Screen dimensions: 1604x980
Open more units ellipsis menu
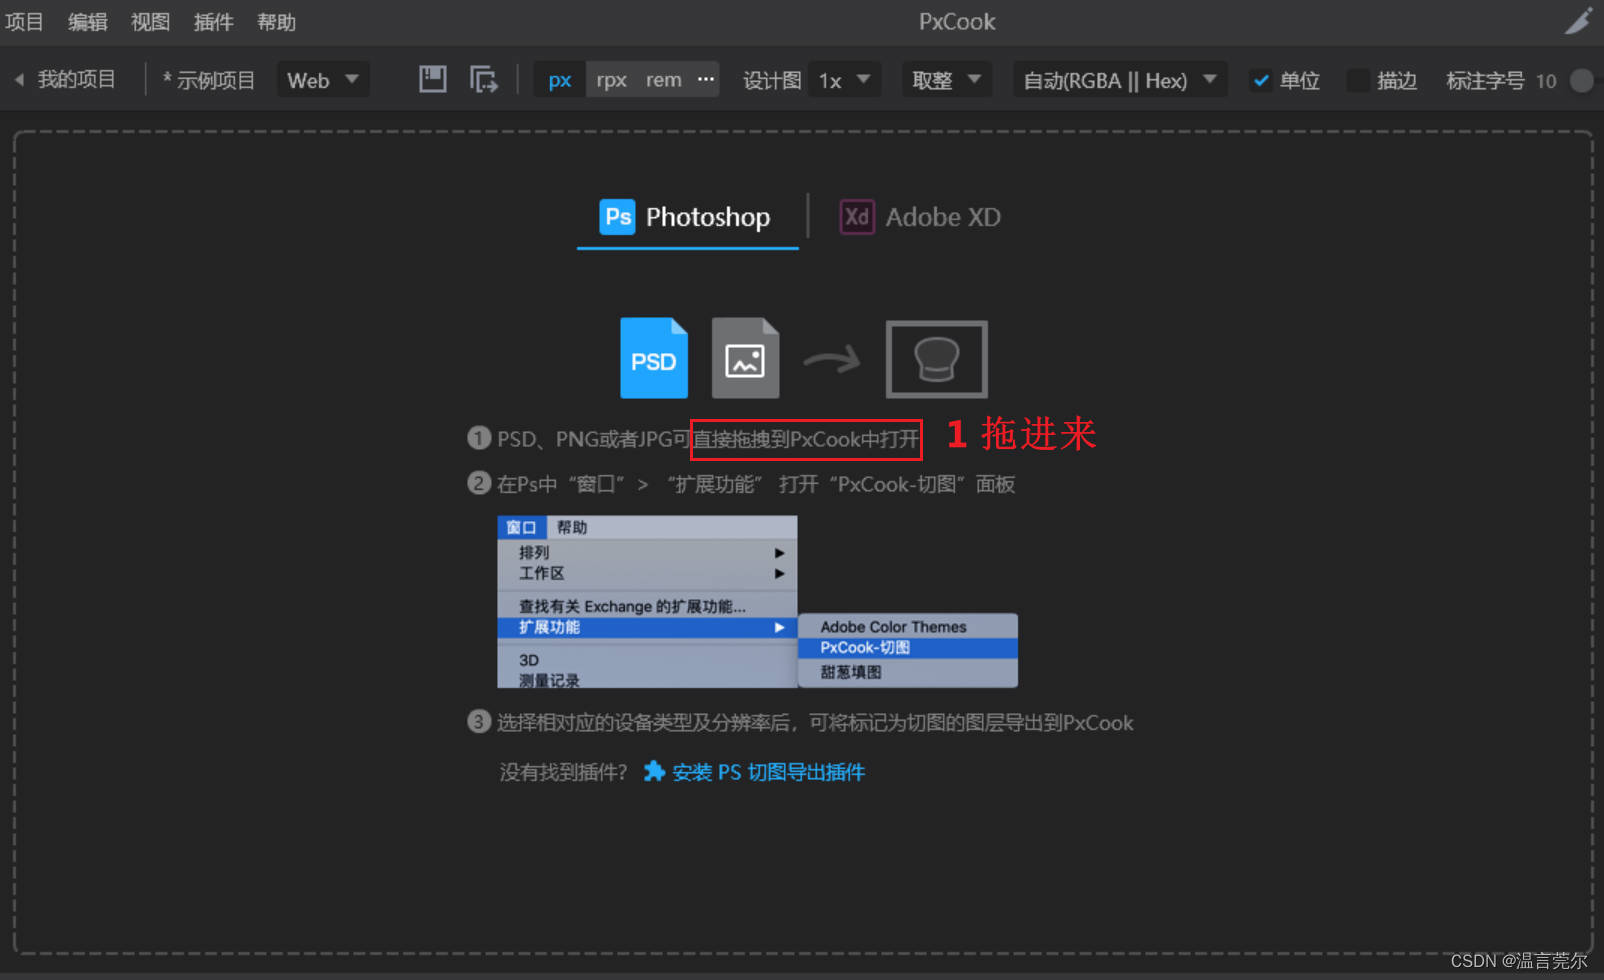click(x=706, y=79)
